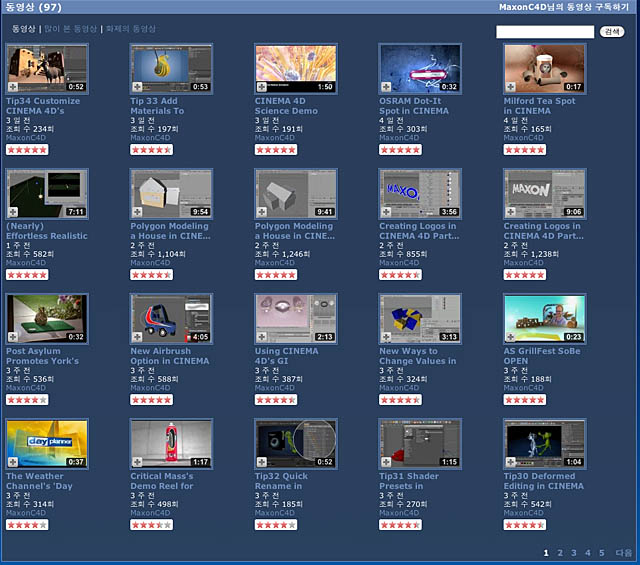This screenshot has width=640, height=565.
Task: Click plus icon on AS GrillFest SoBe thumbnail
Action: point(511,337)
